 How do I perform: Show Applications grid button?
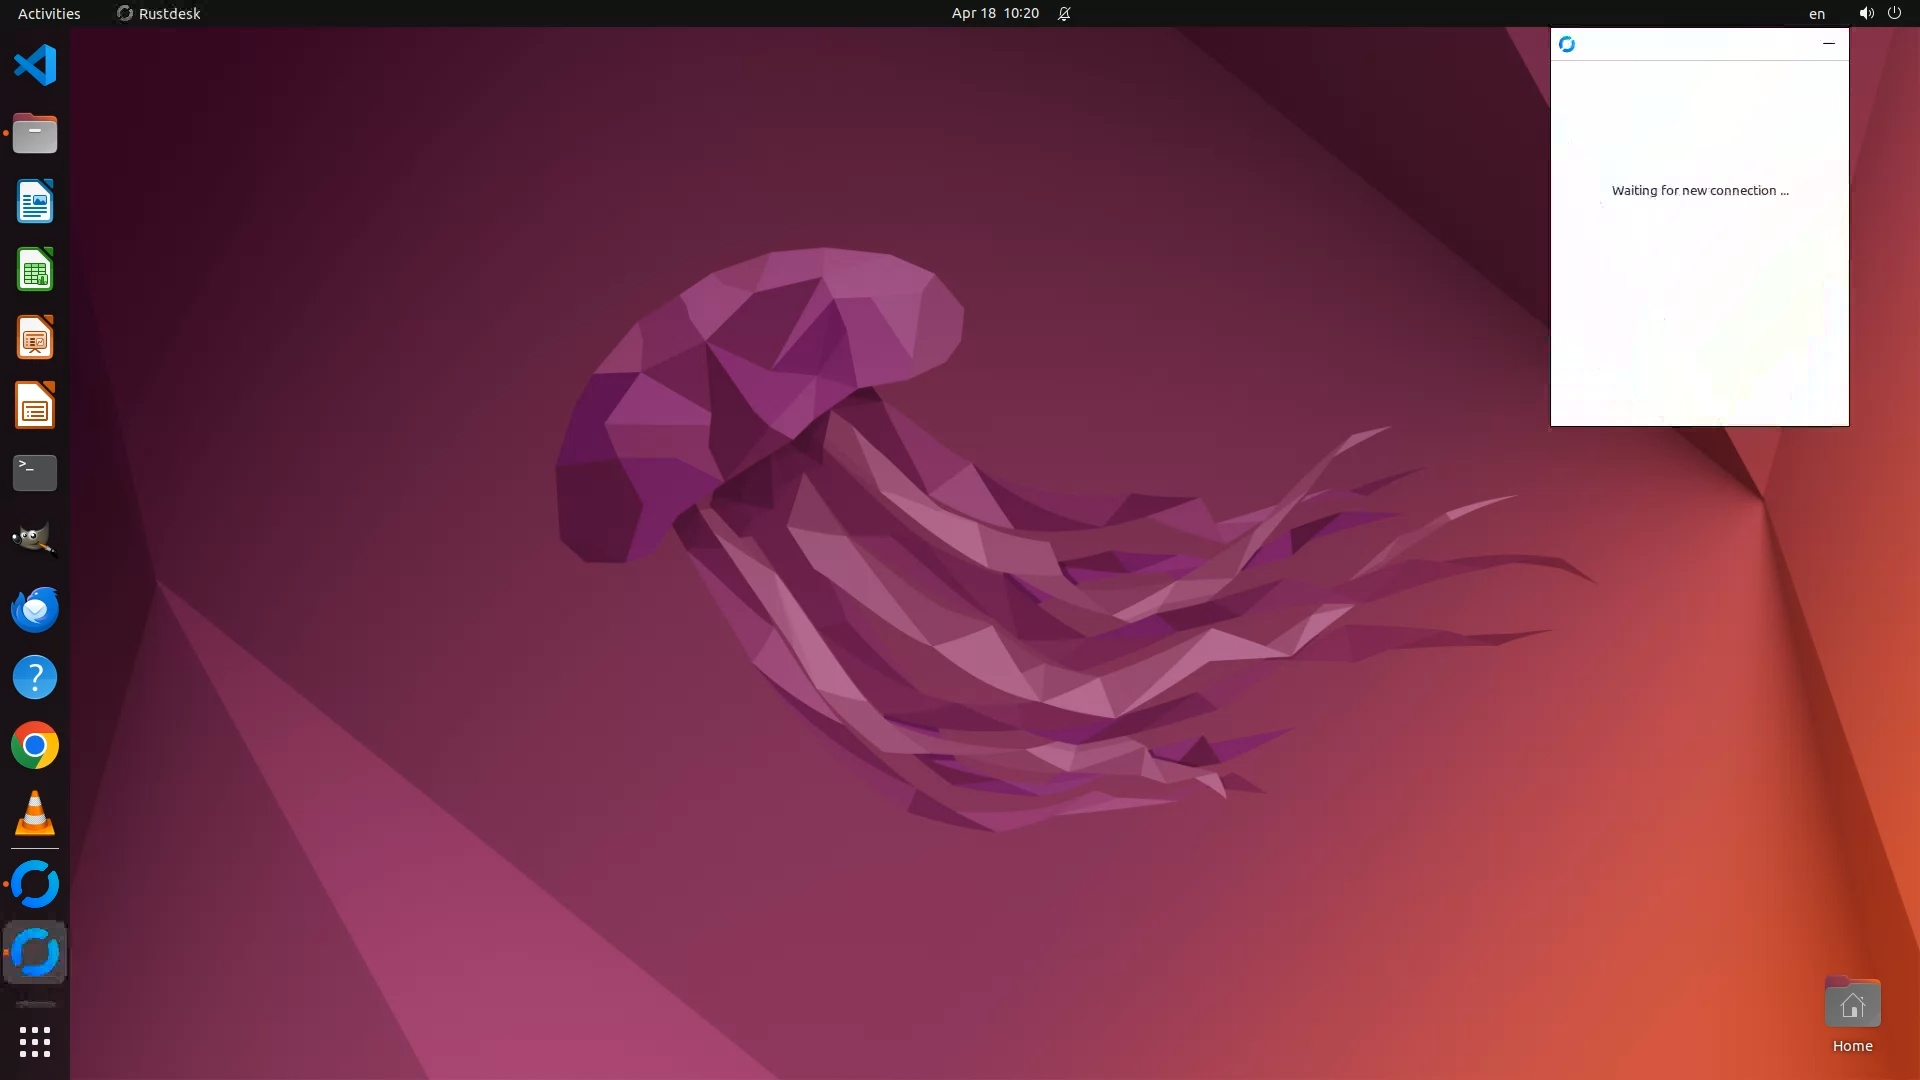click(35, 1042)
